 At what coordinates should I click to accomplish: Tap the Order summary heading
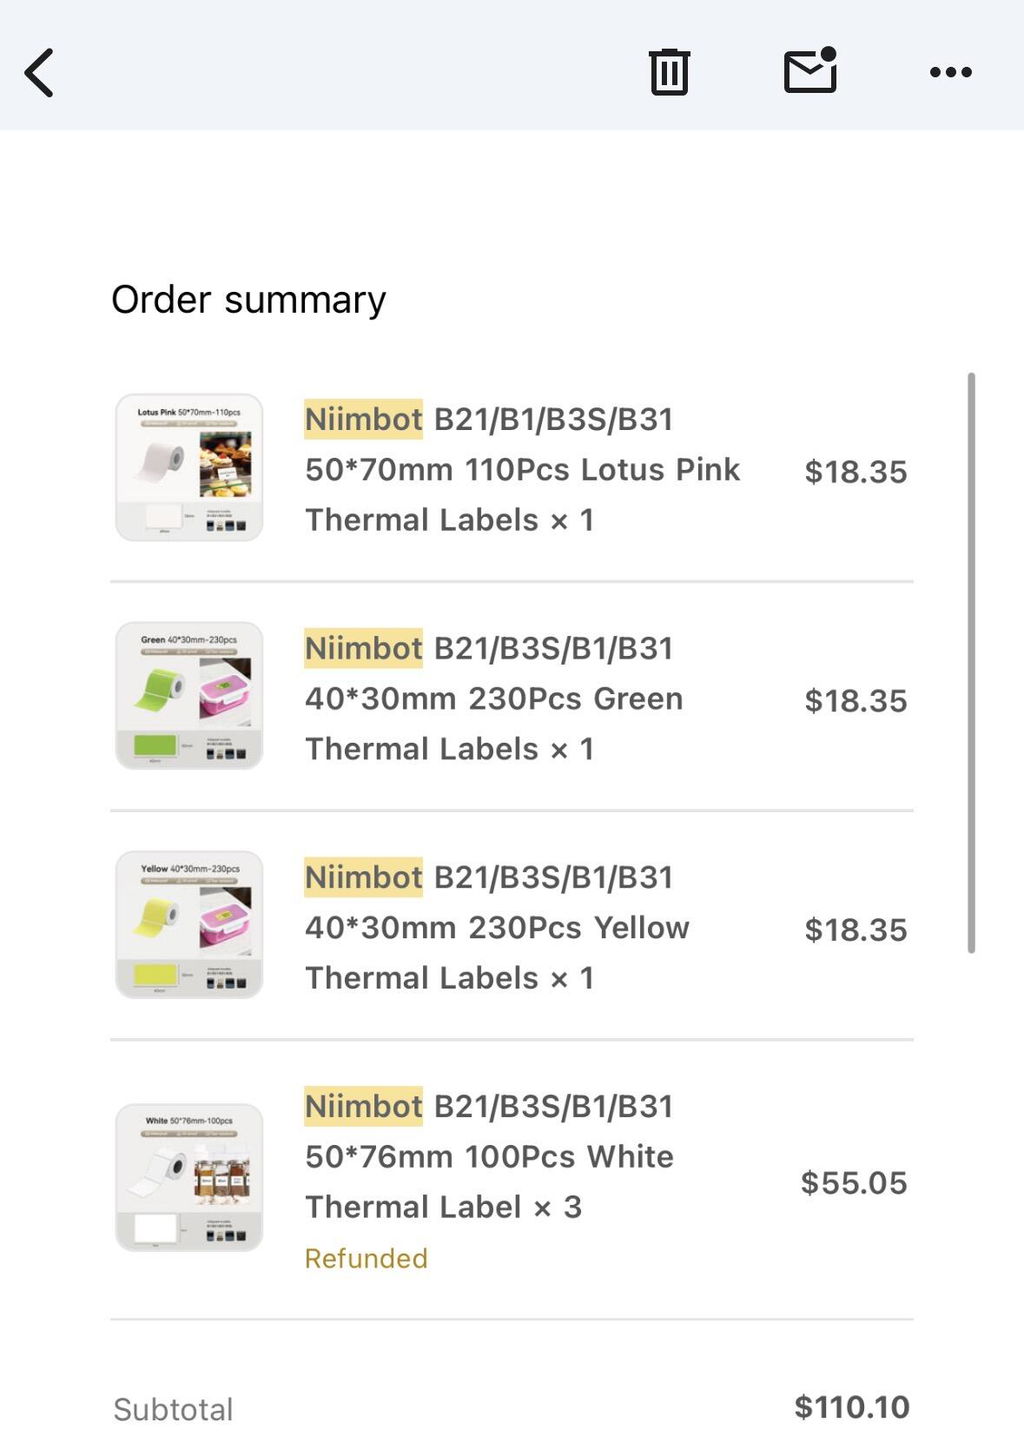pos(249,300)
